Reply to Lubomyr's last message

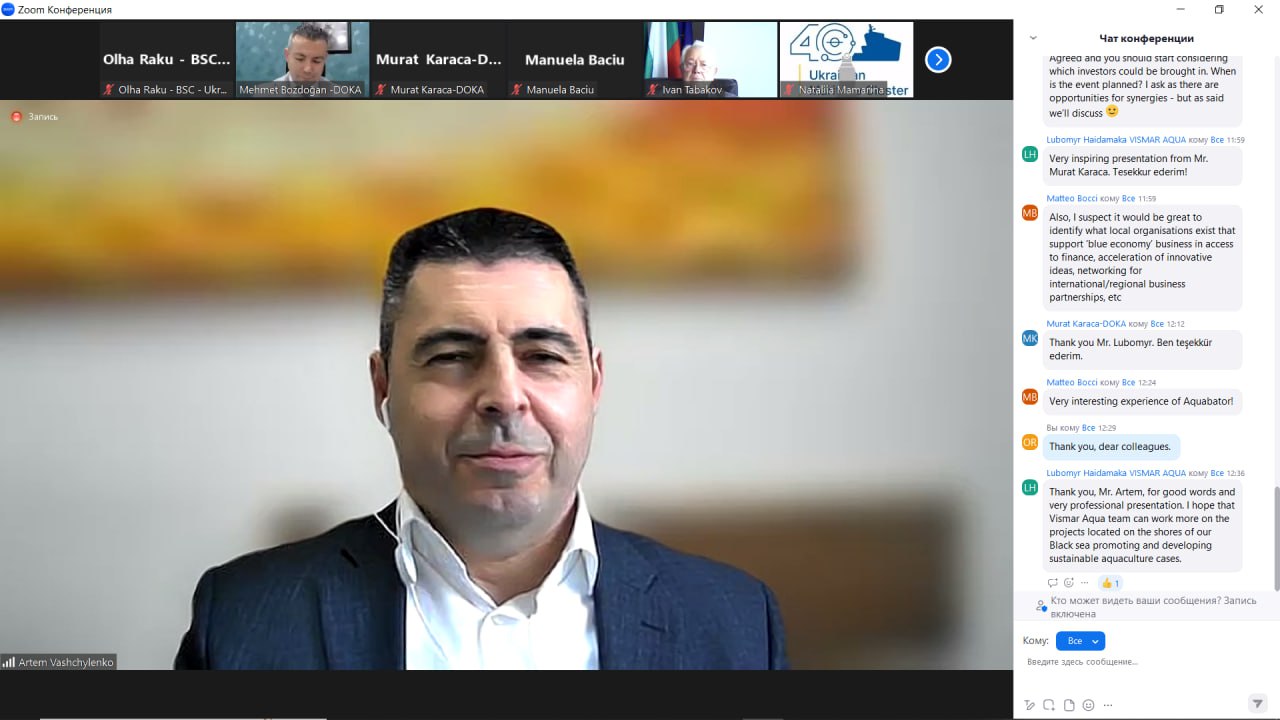(x=1052, y=583)
